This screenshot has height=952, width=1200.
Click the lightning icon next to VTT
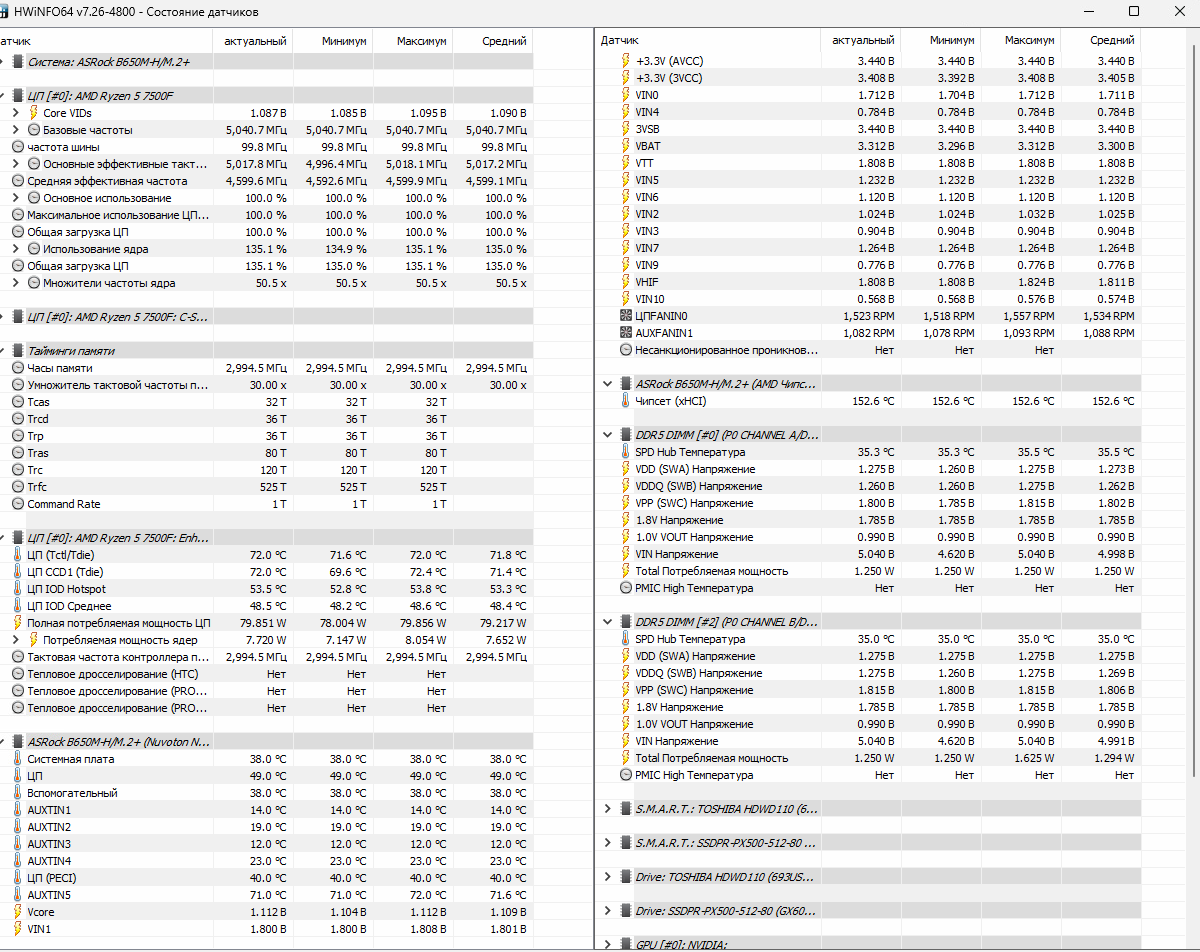coord(626,163)
